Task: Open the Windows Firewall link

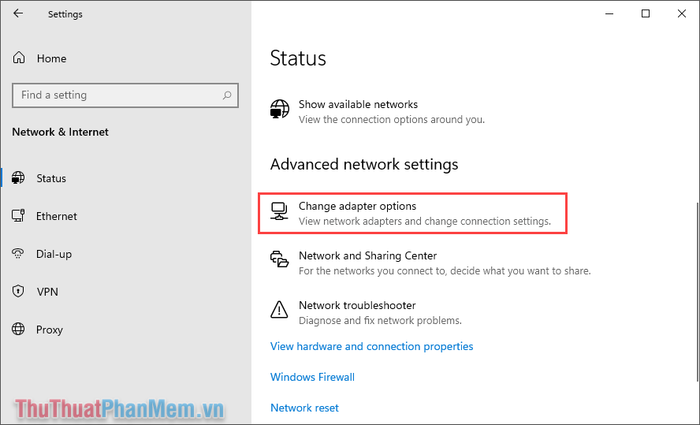Action: coord(312,377)
